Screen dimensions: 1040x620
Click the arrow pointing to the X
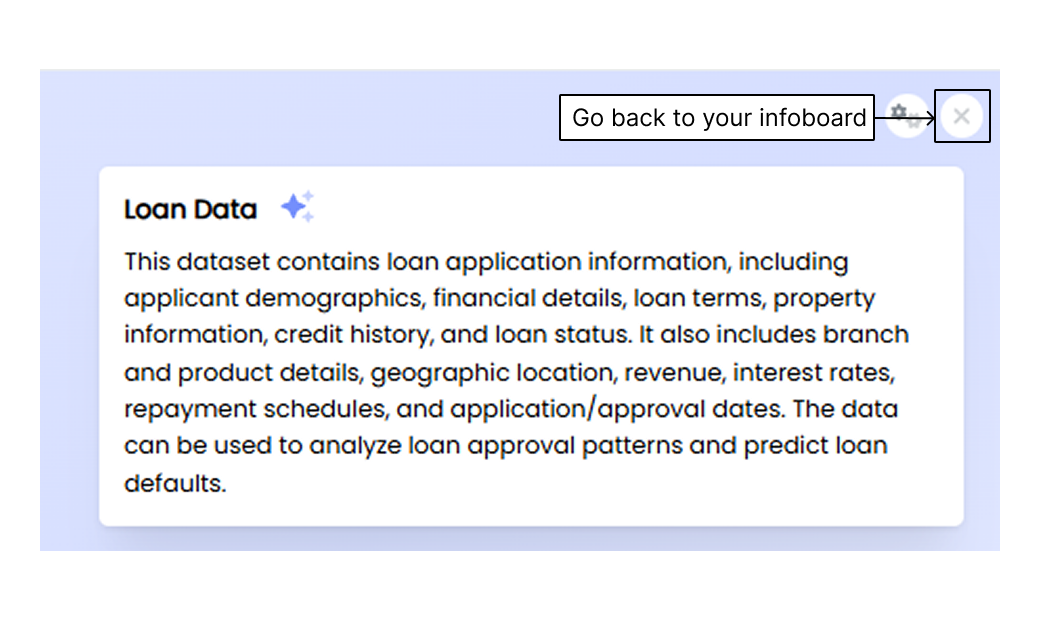(x=905, y=118)
